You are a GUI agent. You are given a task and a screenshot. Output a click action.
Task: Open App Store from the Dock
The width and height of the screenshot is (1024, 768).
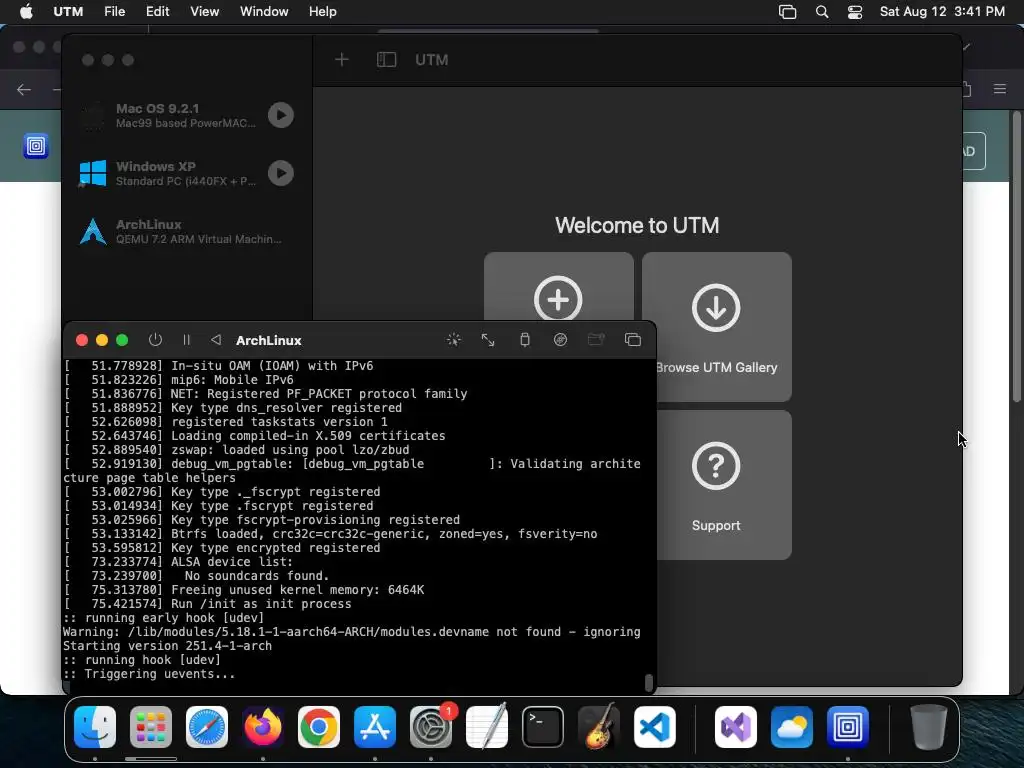[375, 727]
